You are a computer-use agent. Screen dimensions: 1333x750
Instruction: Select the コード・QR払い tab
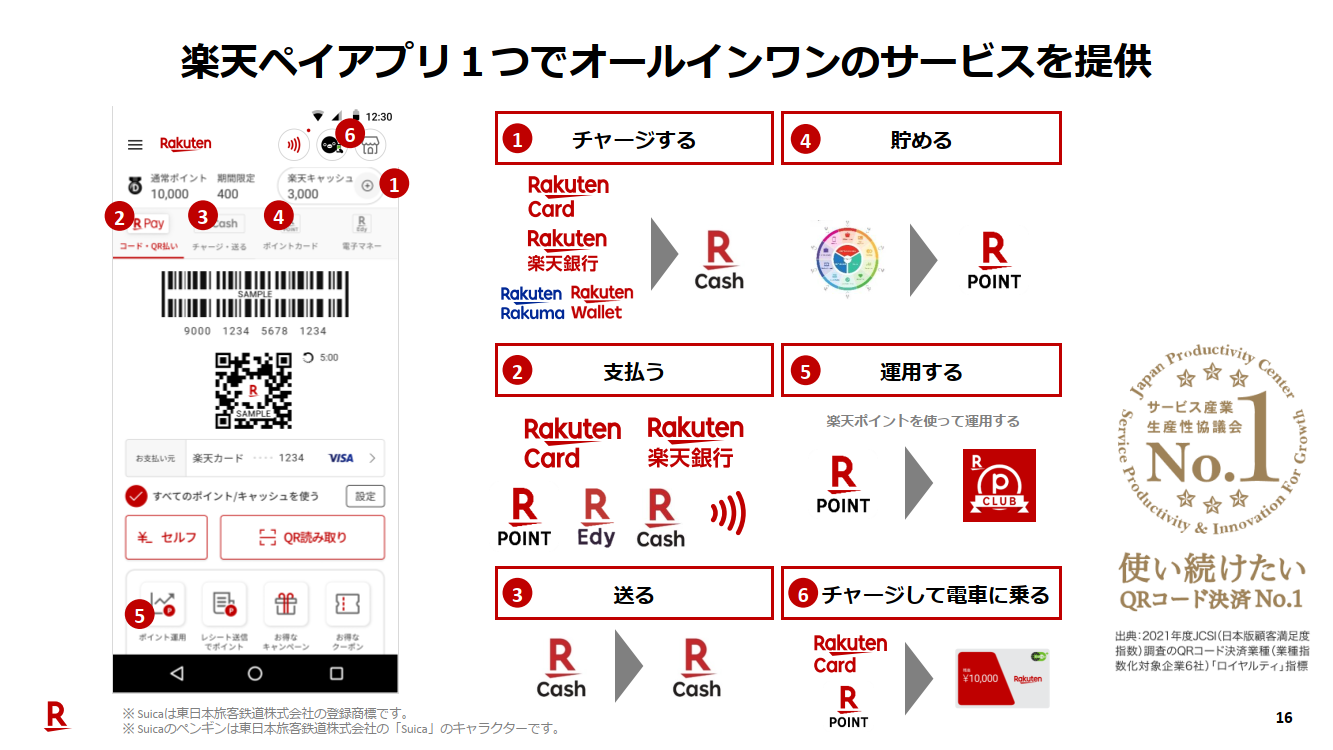click(x=149, y=233)
